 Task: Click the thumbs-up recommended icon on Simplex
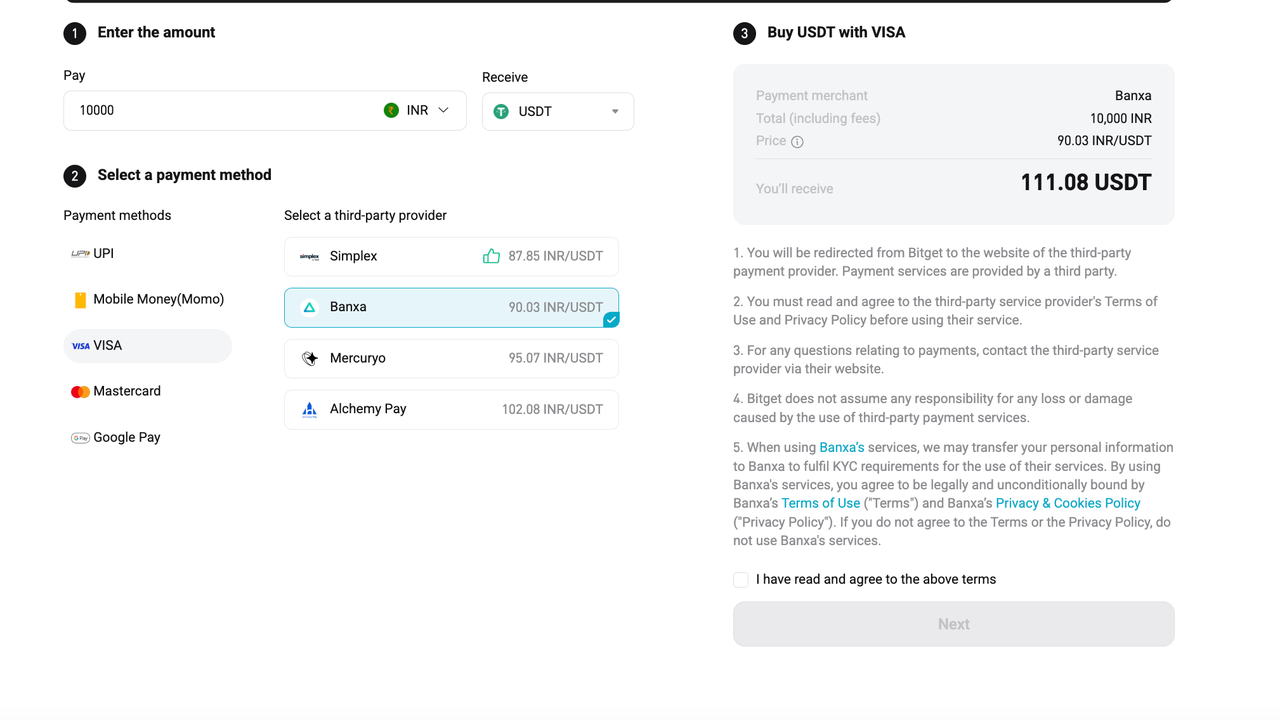coord(491,256)
